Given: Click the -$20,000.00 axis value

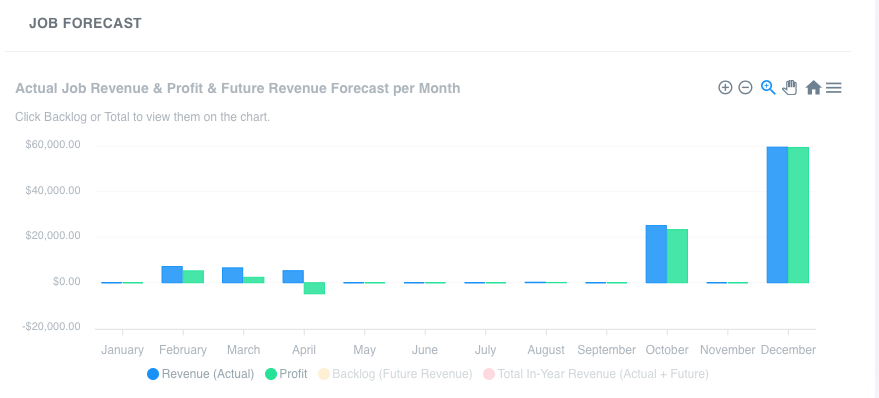Looking at the screenshot, I should pyautogui.click(x=51, y=327).
